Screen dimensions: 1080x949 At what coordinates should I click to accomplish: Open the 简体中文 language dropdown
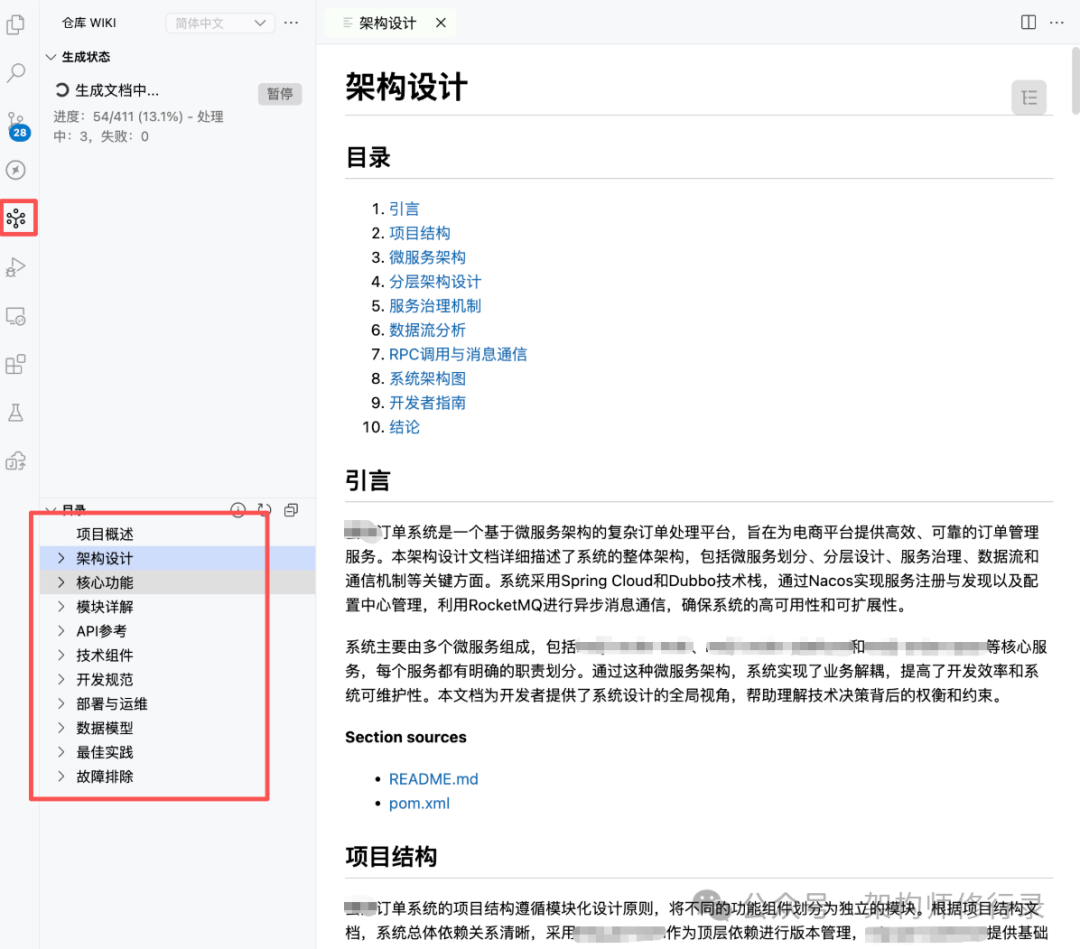[x=220, y=23]
